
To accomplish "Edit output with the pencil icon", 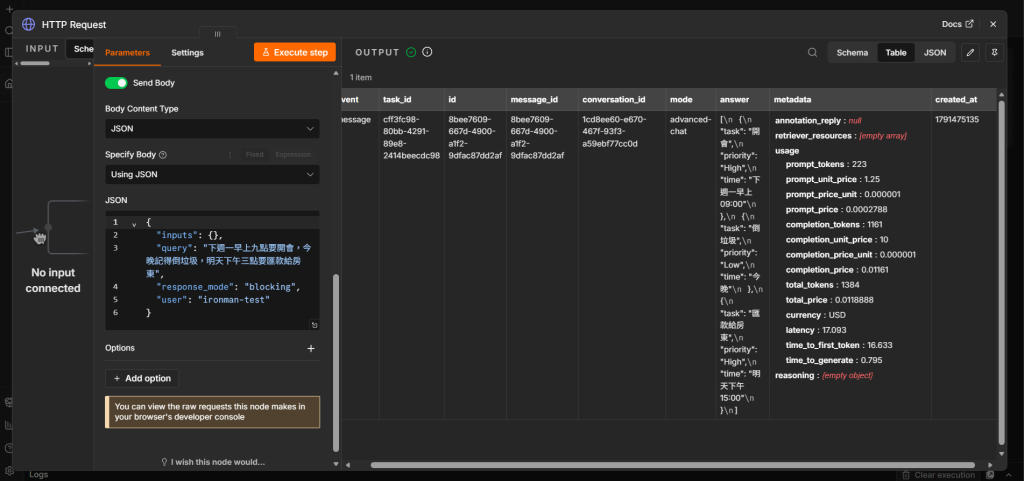I will point(970,53).
